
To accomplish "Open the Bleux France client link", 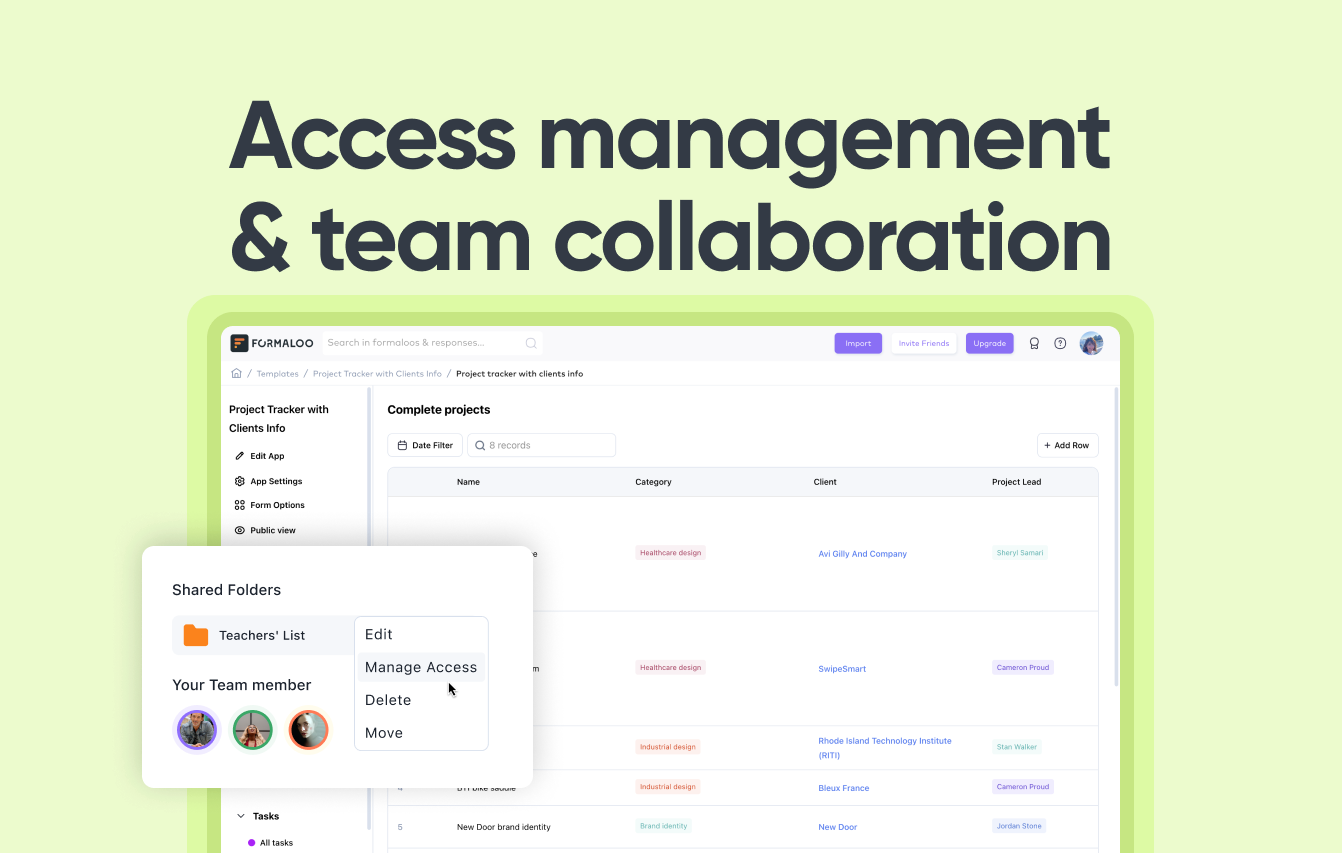I will [844, 788].
